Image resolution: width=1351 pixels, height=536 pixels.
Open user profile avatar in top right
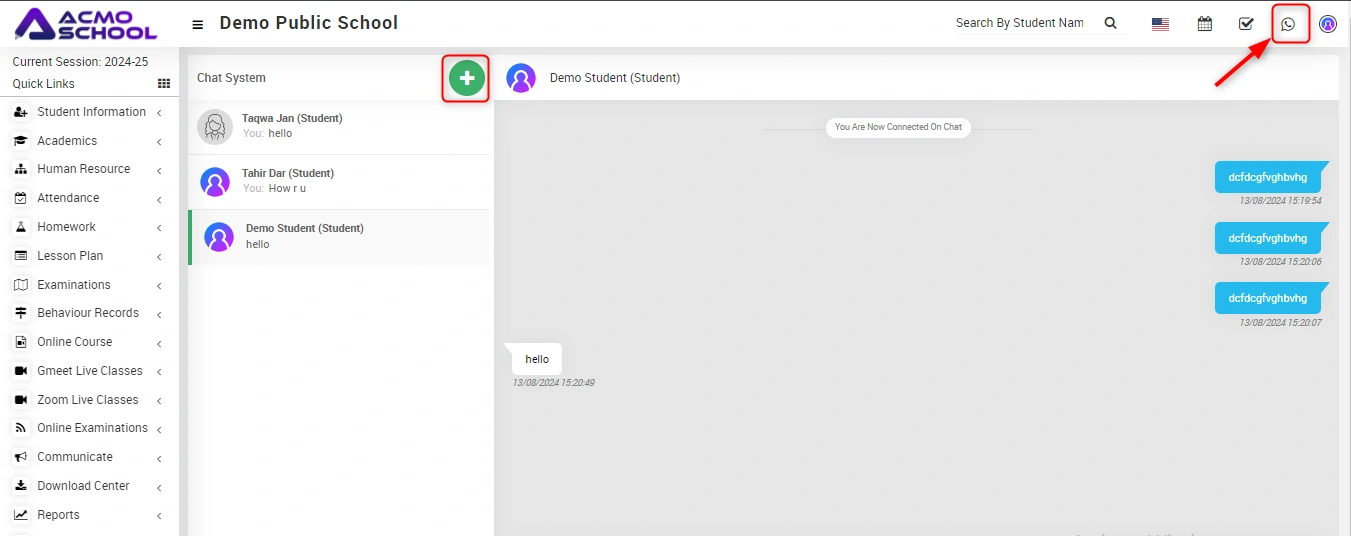point(1328,24)
